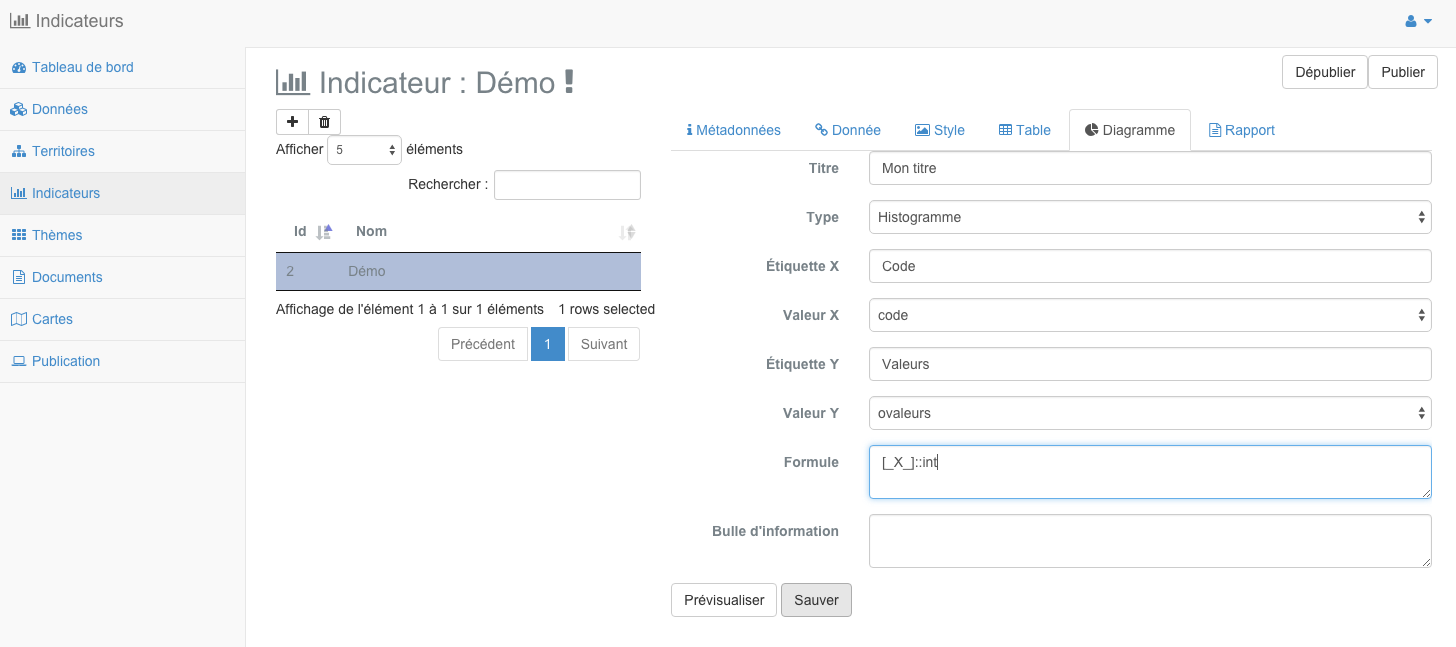Click the Indicateurs brand title
The image size is (1456, 647).
pos(80,20)
